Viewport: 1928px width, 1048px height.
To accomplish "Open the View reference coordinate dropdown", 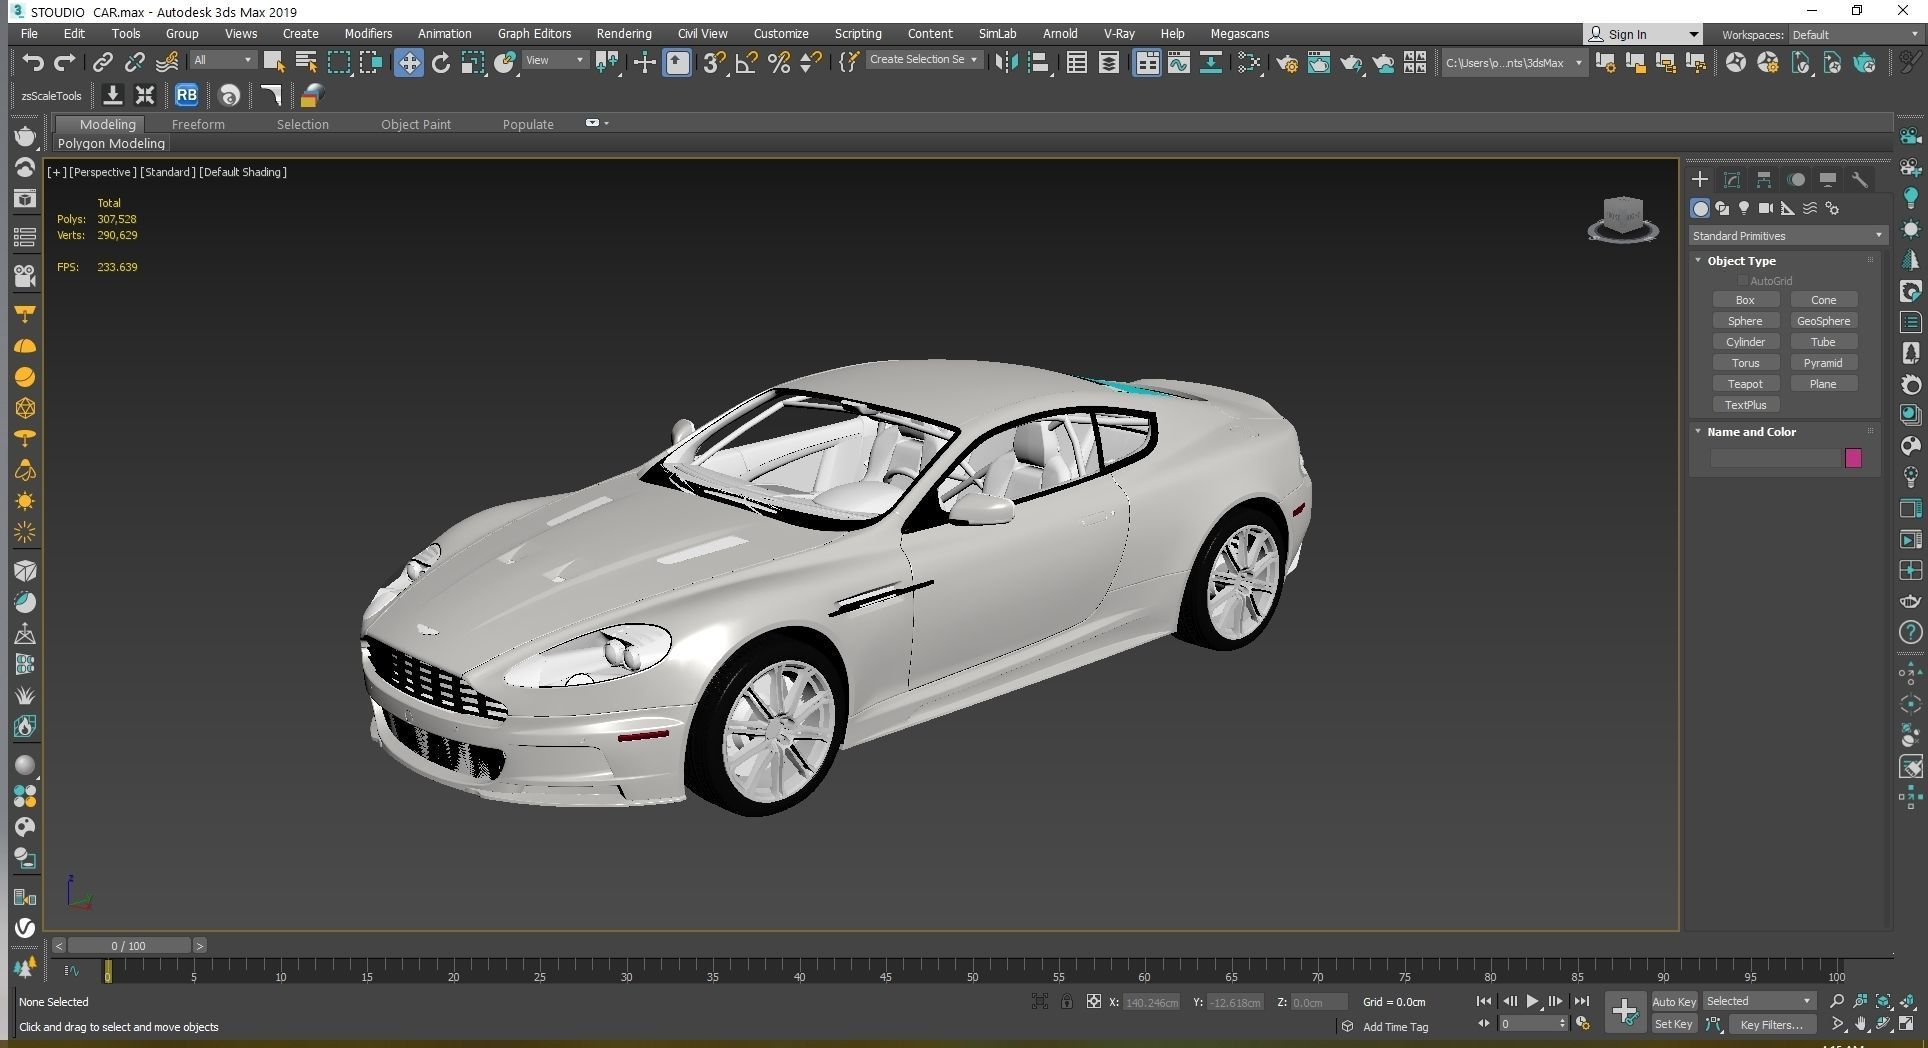I will (x=555, y=60).
